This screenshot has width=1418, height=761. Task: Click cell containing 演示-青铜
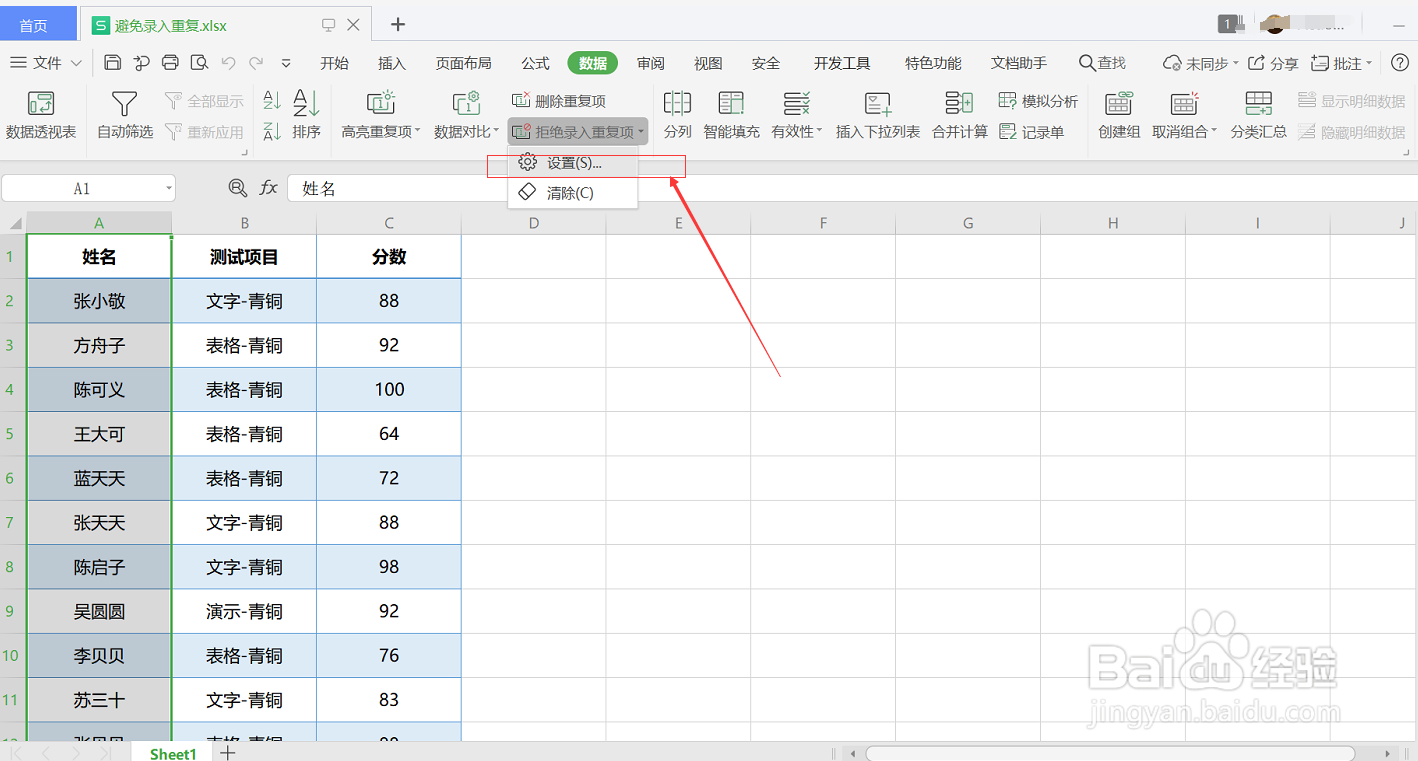[244, 611]
